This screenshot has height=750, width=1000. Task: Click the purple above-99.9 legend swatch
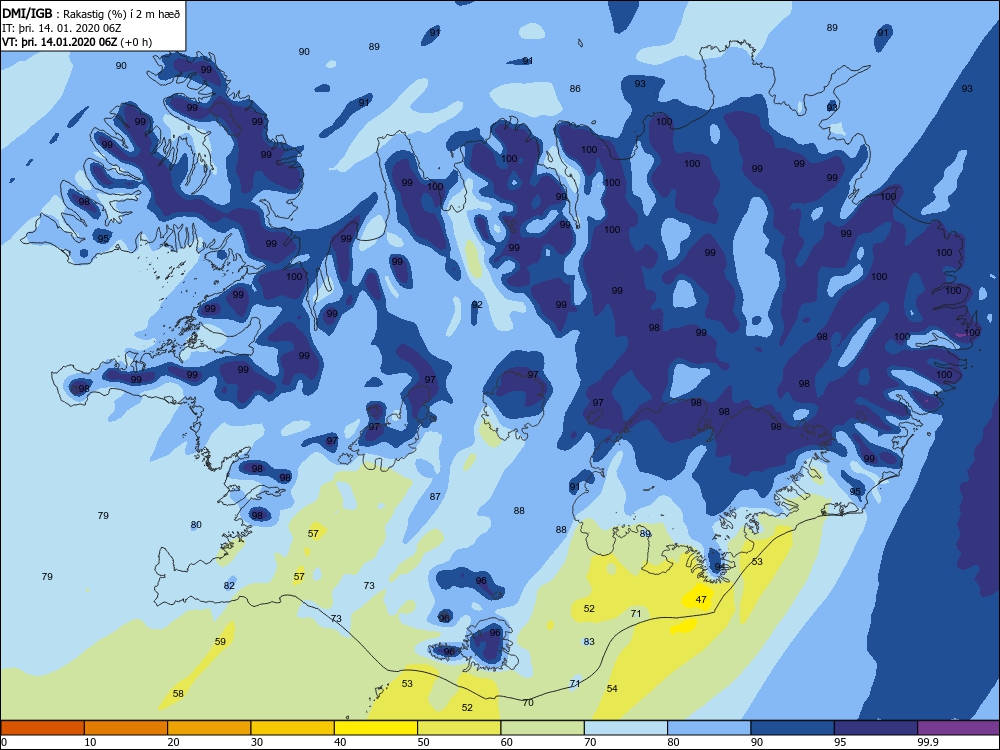click(x=959, y=728)
